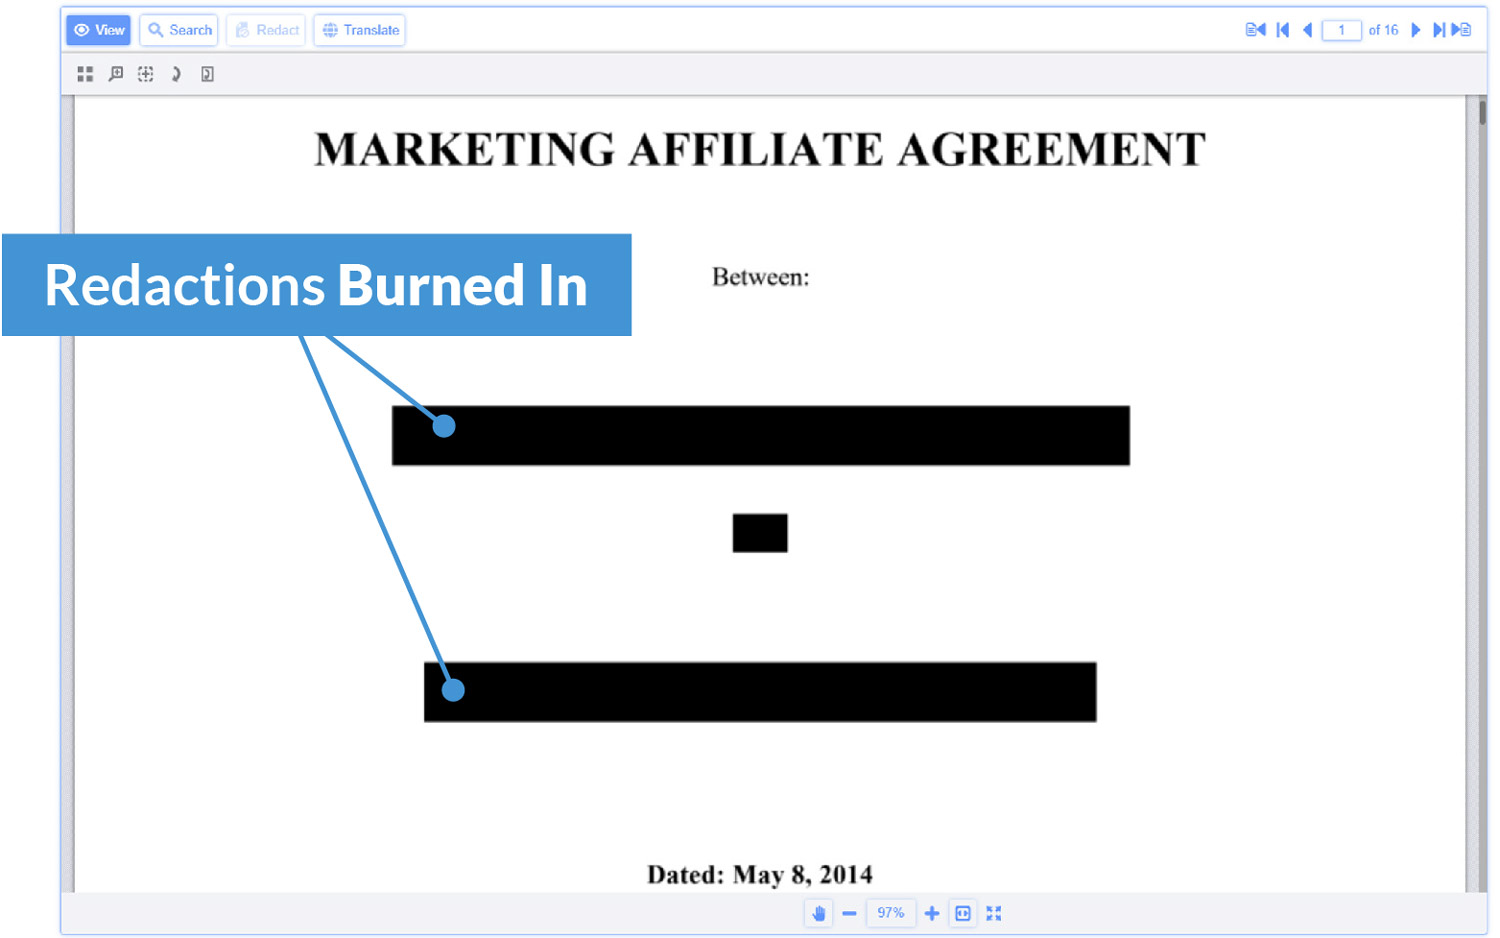Jump to the first page
Image resolution: width=1500 pixels, height=938 pixels.
(1283, 30)
